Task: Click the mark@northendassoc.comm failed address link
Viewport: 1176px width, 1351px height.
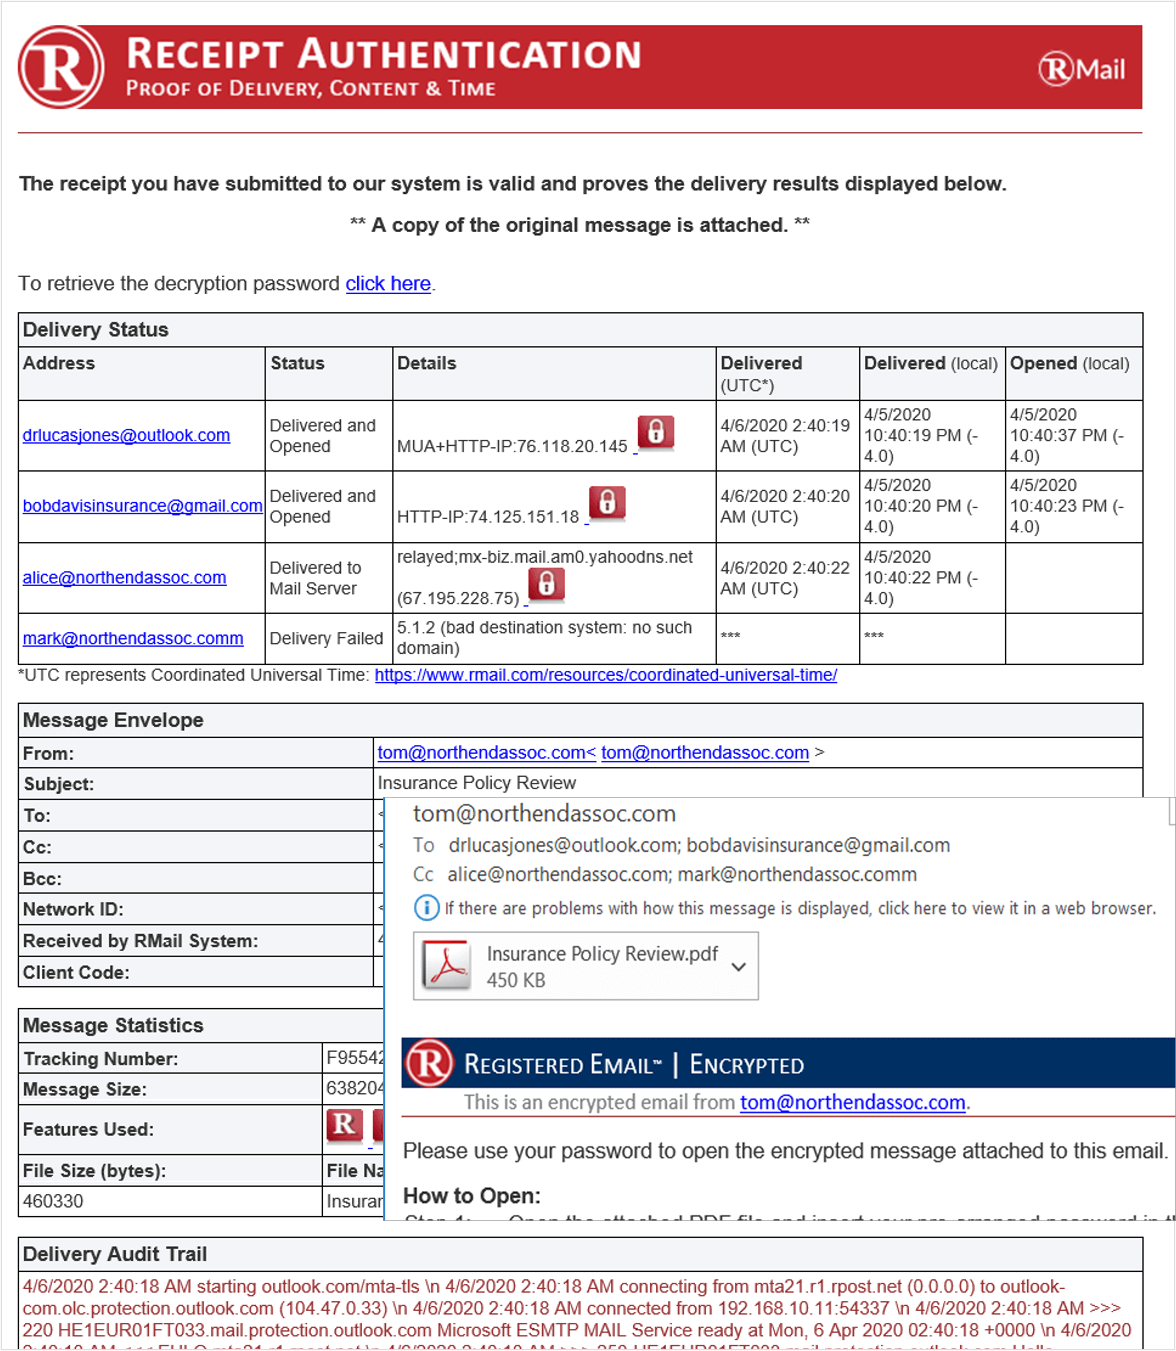Action: [x=133, y=639]
